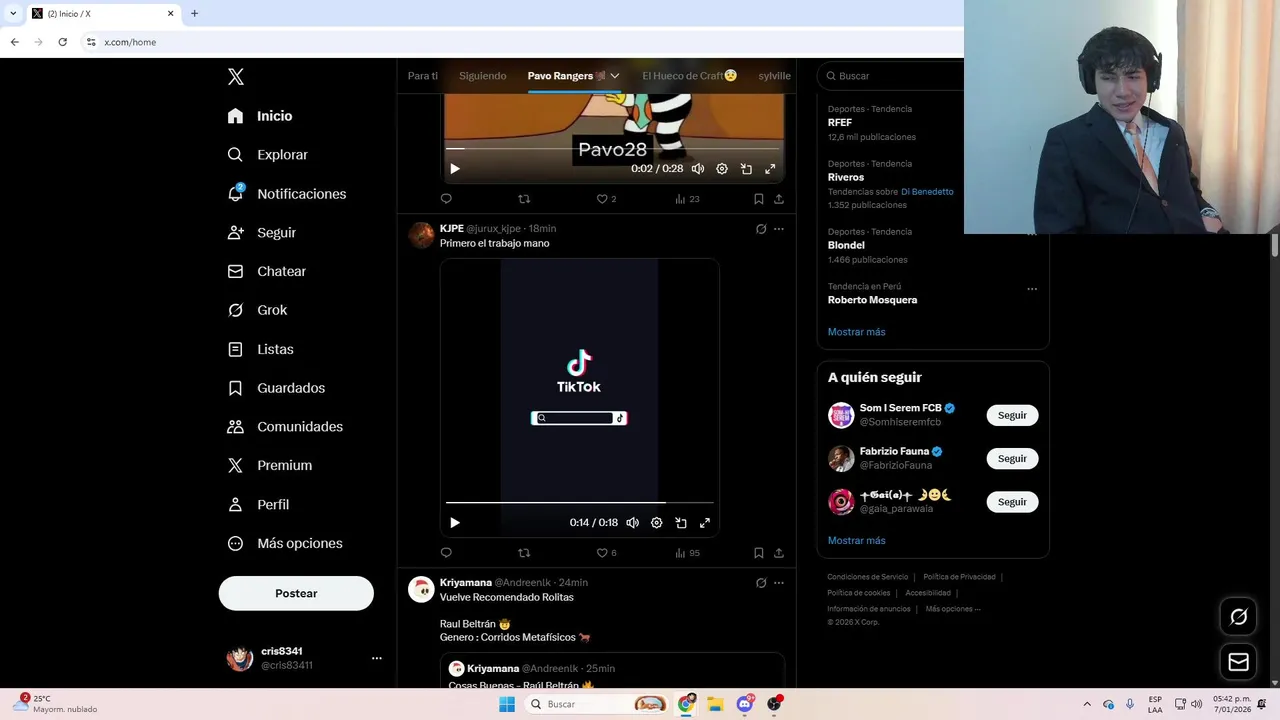Switch to El Hueco de Craft tab
This screenshot has width=1280, height=720.
[690, 76]
